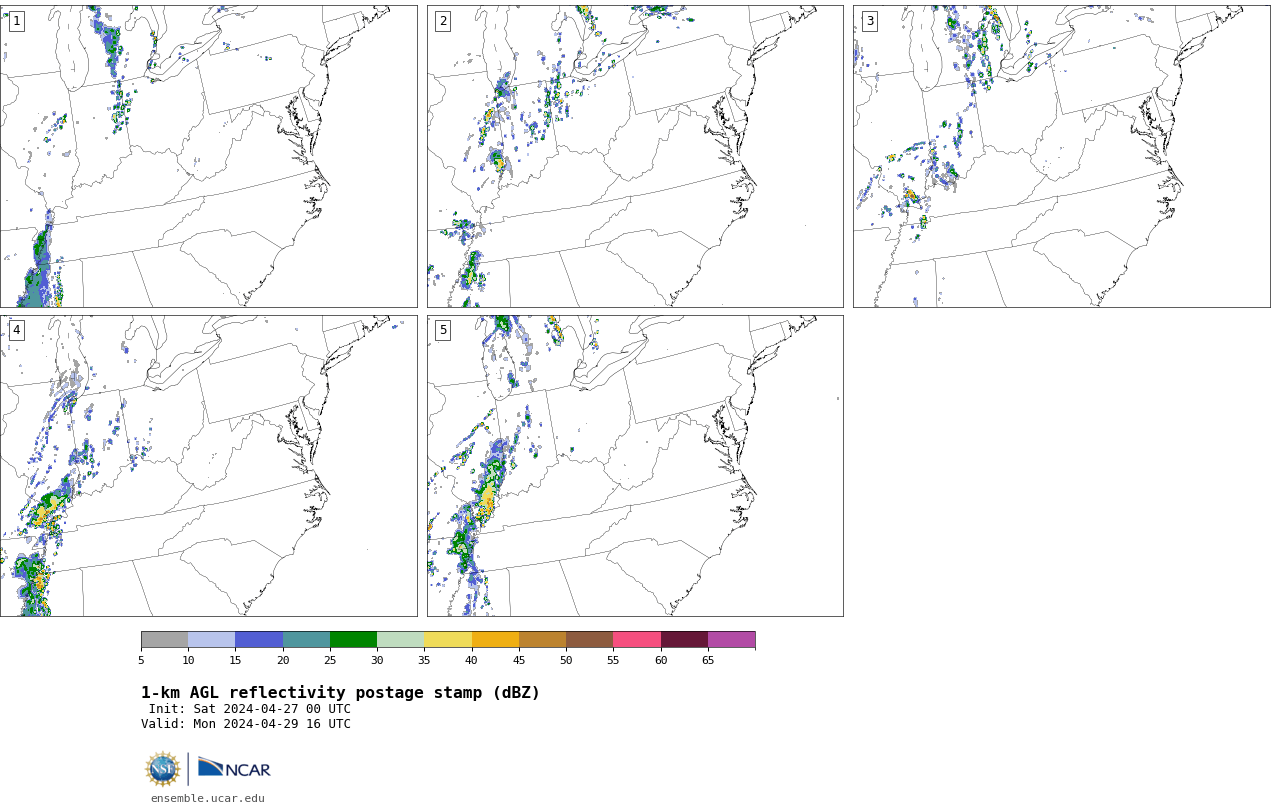Click the brown 50-55 dBZ swatch

click(x=589, y=640)
